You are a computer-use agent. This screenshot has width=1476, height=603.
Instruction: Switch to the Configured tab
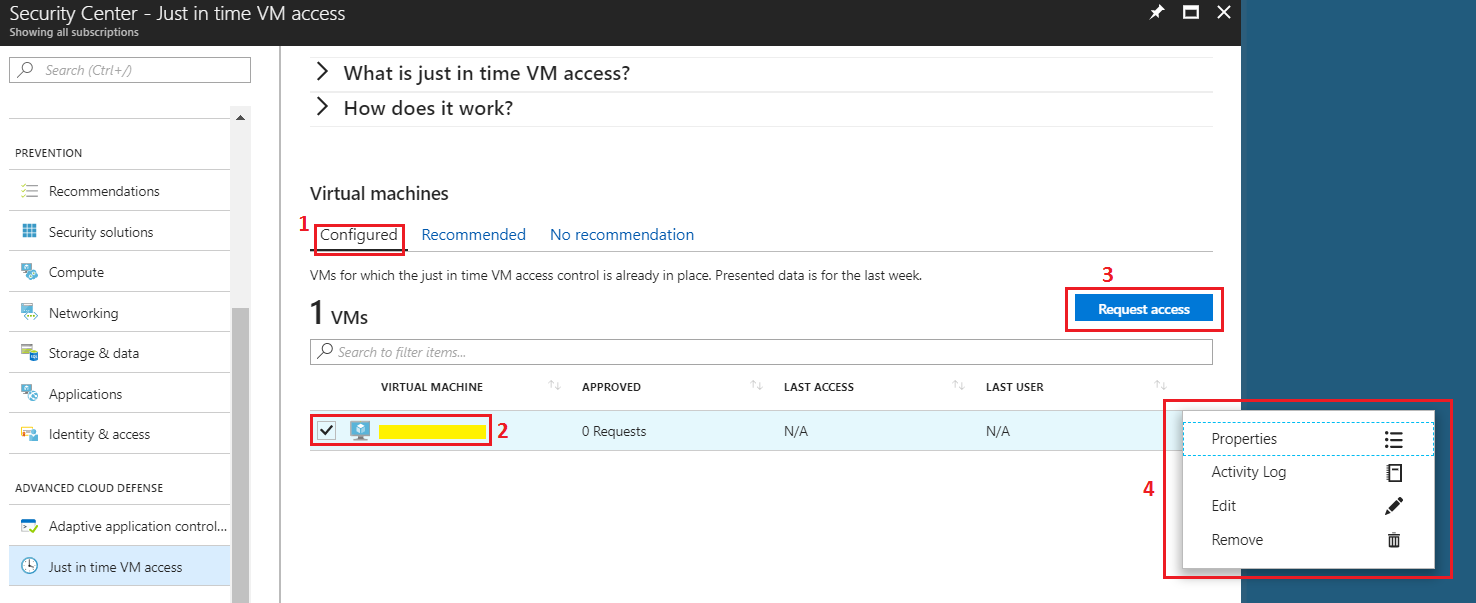(359, 235)
